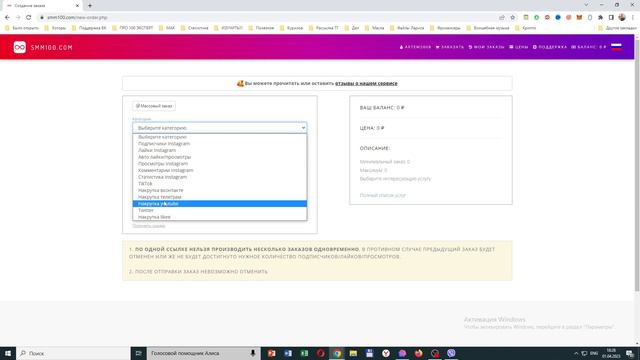Collapse the 'Выберите категорию' dropdown arrow

[303, 128]
